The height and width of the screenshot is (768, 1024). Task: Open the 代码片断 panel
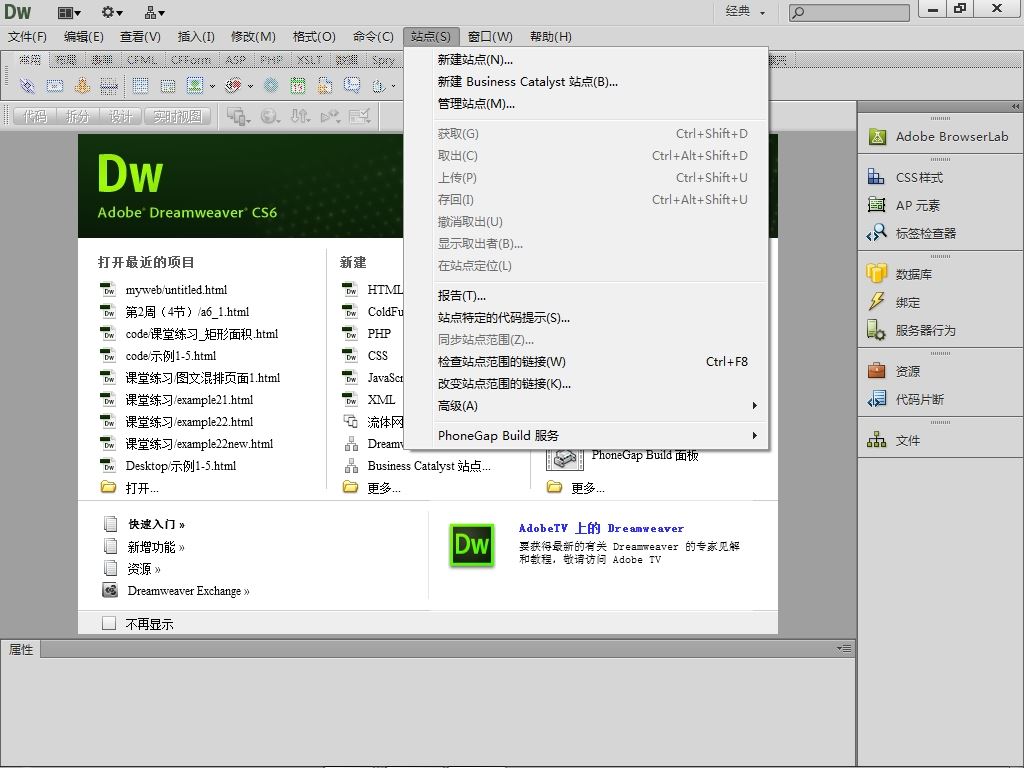pos(905,399)
